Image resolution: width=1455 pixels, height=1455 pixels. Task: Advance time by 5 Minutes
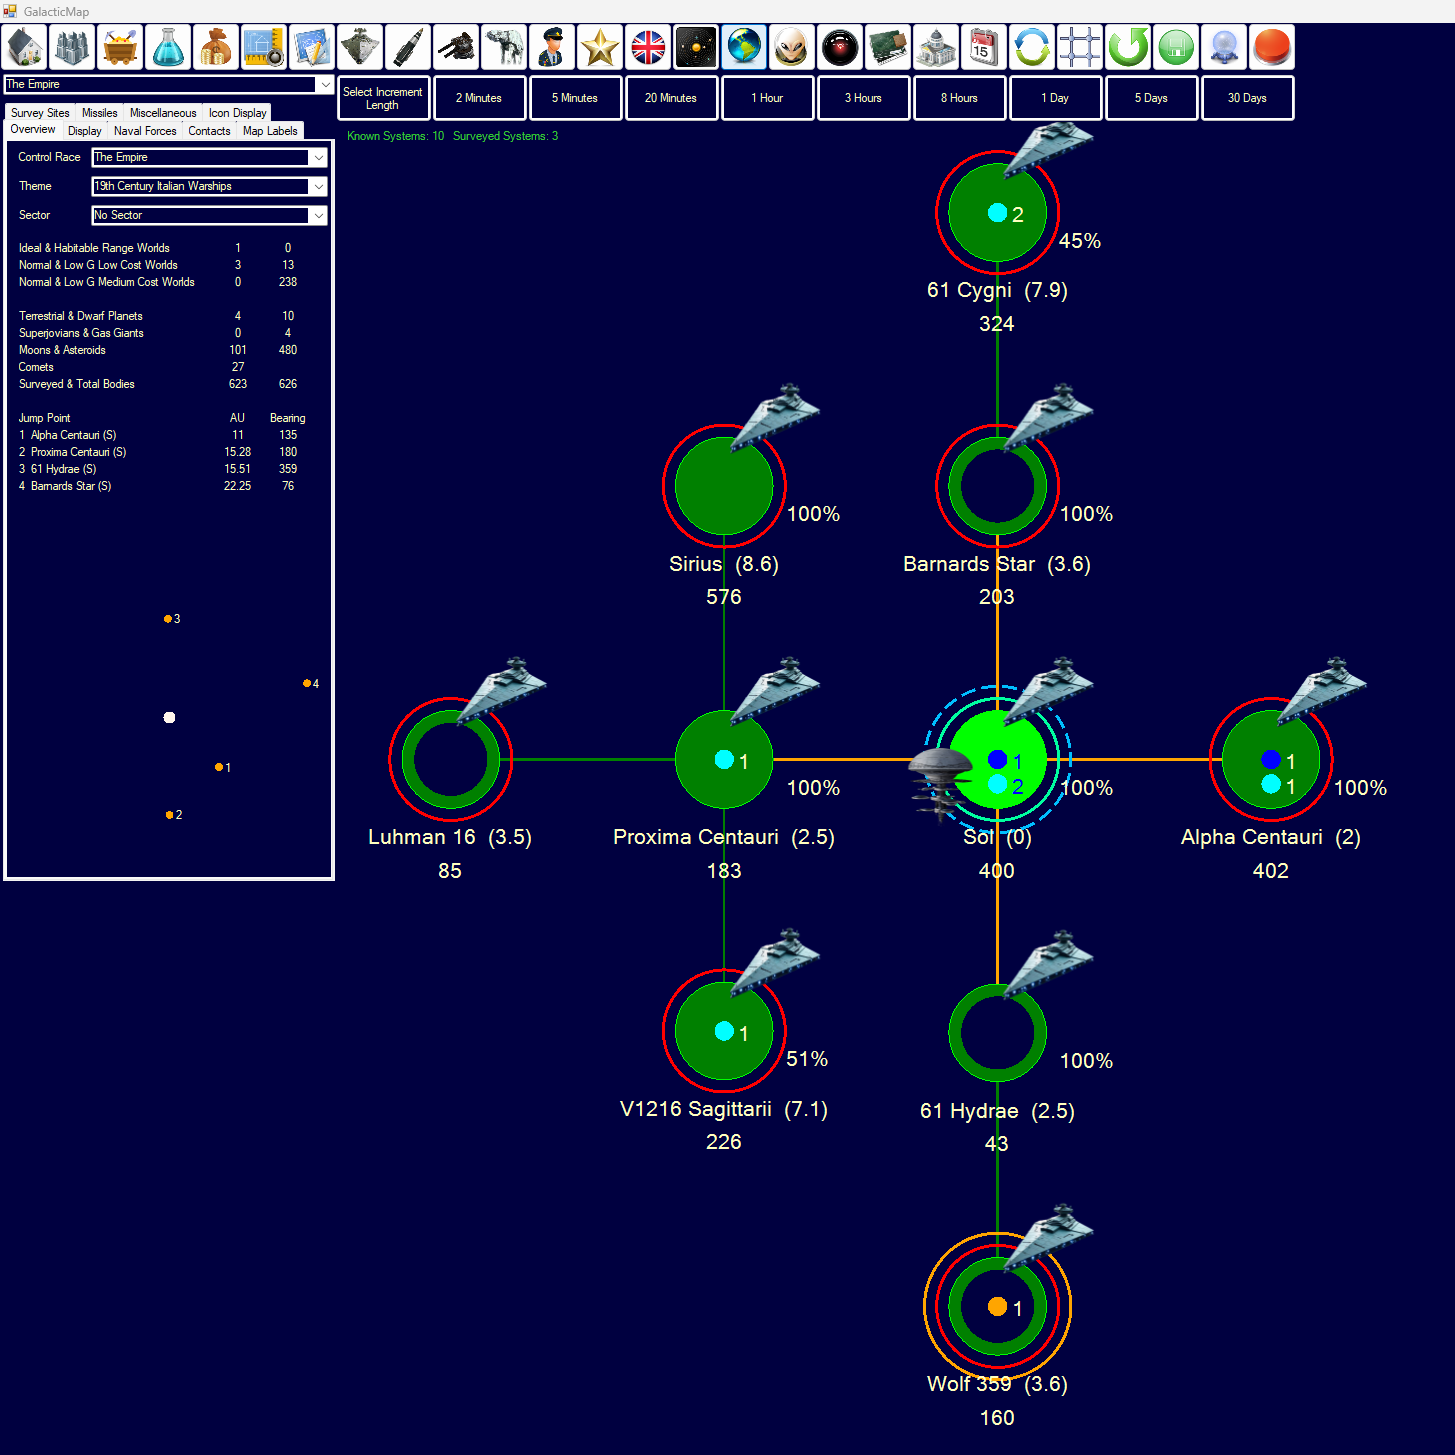[x=575, y=98]
